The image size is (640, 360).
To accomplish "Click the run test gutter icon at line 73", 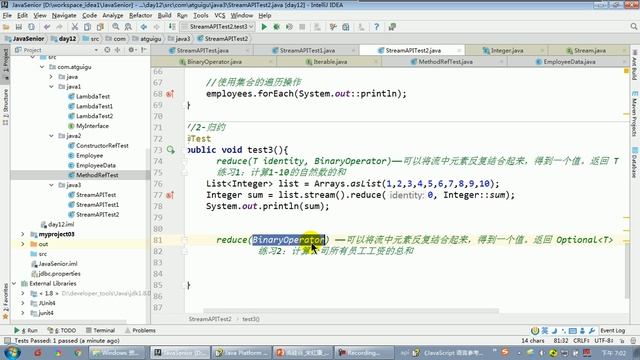I will pos(170,150).
